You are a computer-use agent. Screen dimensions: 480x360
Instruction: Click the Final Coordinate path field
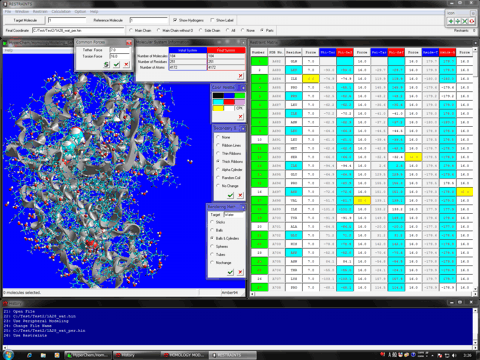(78, 30)
